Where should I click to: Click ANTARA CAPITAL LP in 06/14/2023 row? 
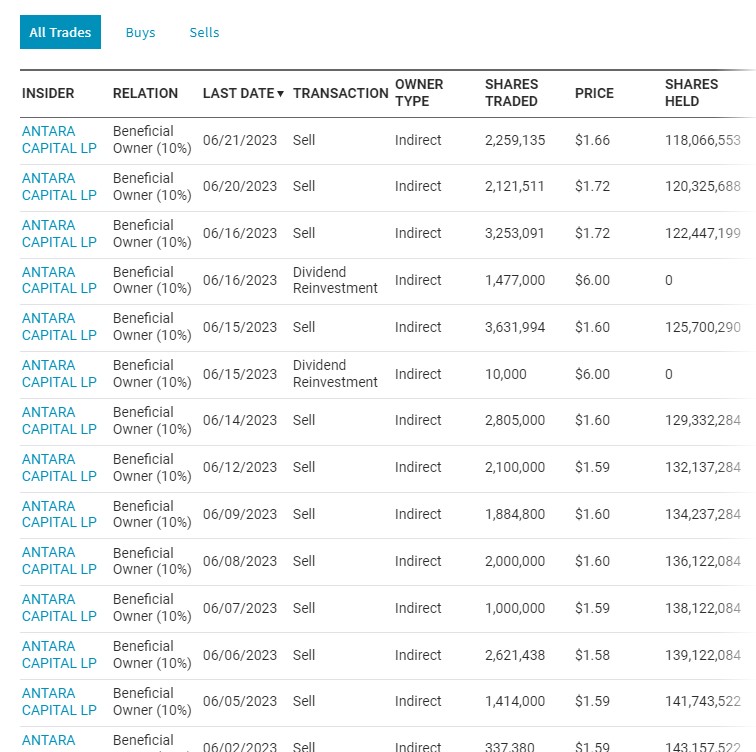pos(59,421)
